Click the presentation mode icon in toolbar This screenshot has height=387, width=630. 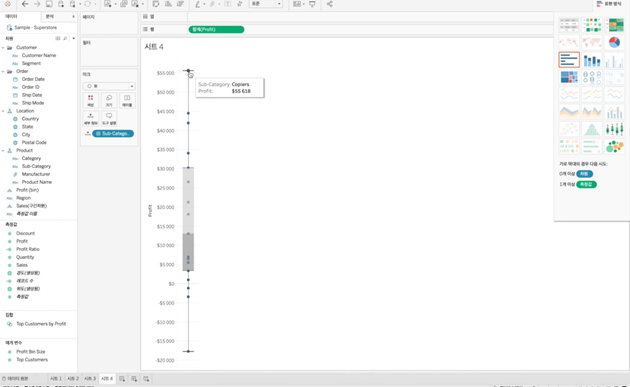click(x=312, y=4)
